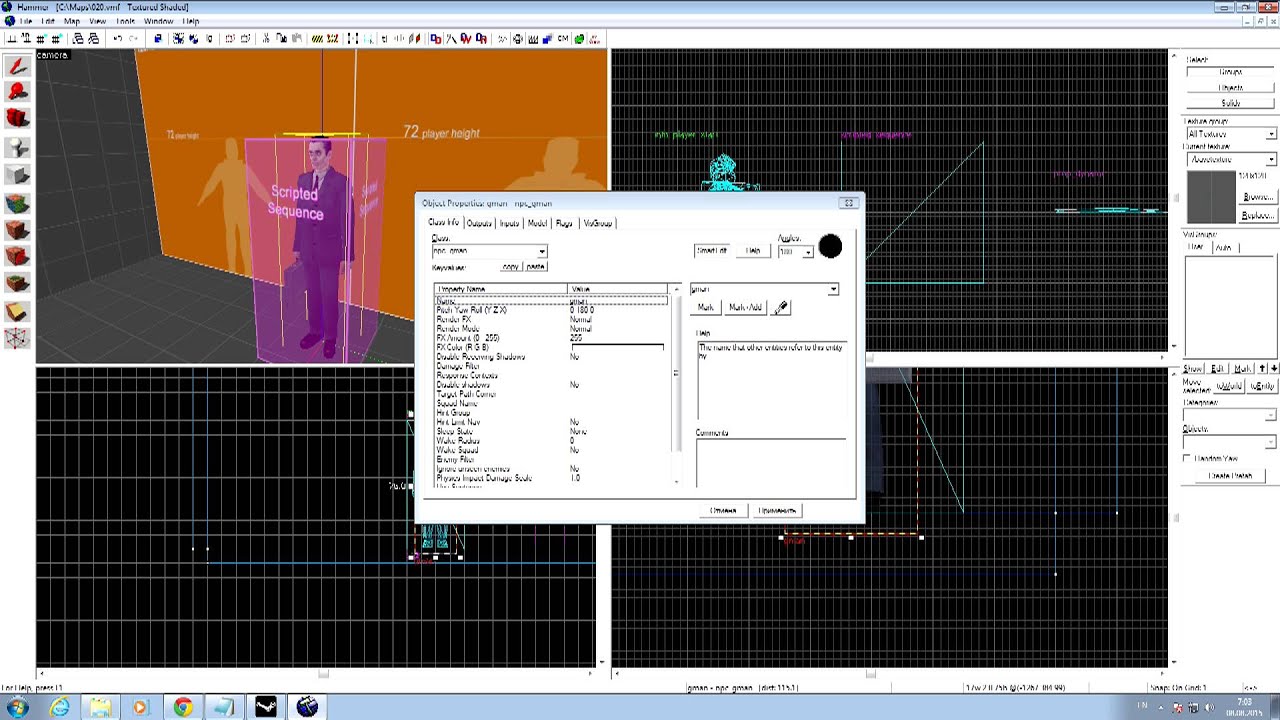Switch to the Flags tab
1280x720 pixels.
pos(564,223)
